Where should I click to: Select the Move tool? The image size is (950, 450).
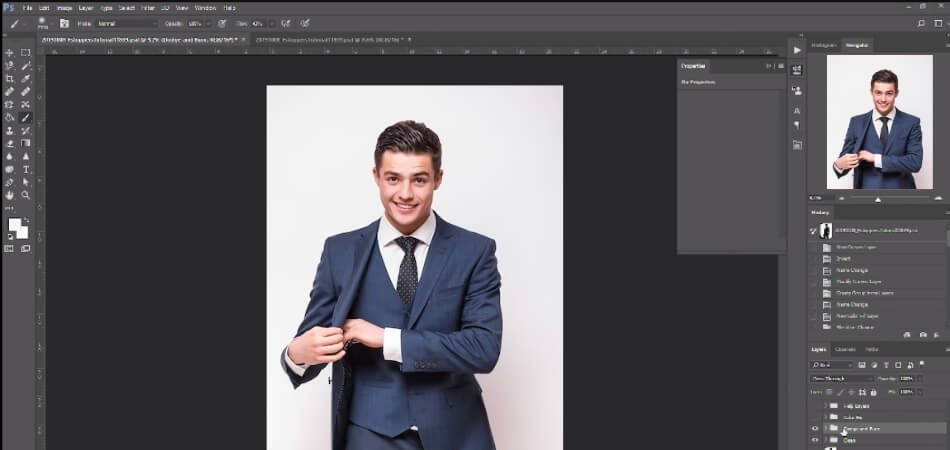(x=9, y=53)
